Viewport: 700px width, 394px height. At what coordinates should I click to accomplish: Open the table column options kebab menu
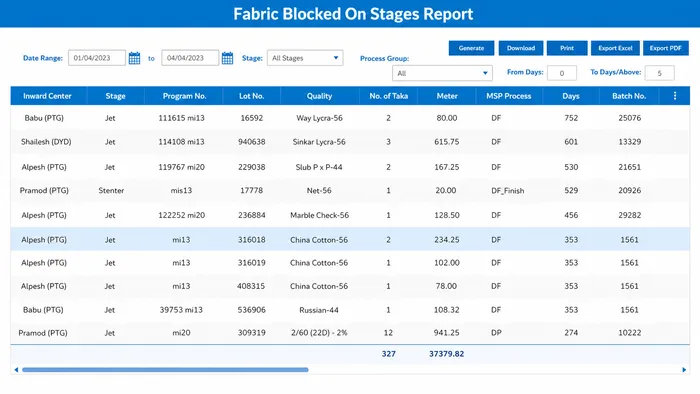point(675,96)
